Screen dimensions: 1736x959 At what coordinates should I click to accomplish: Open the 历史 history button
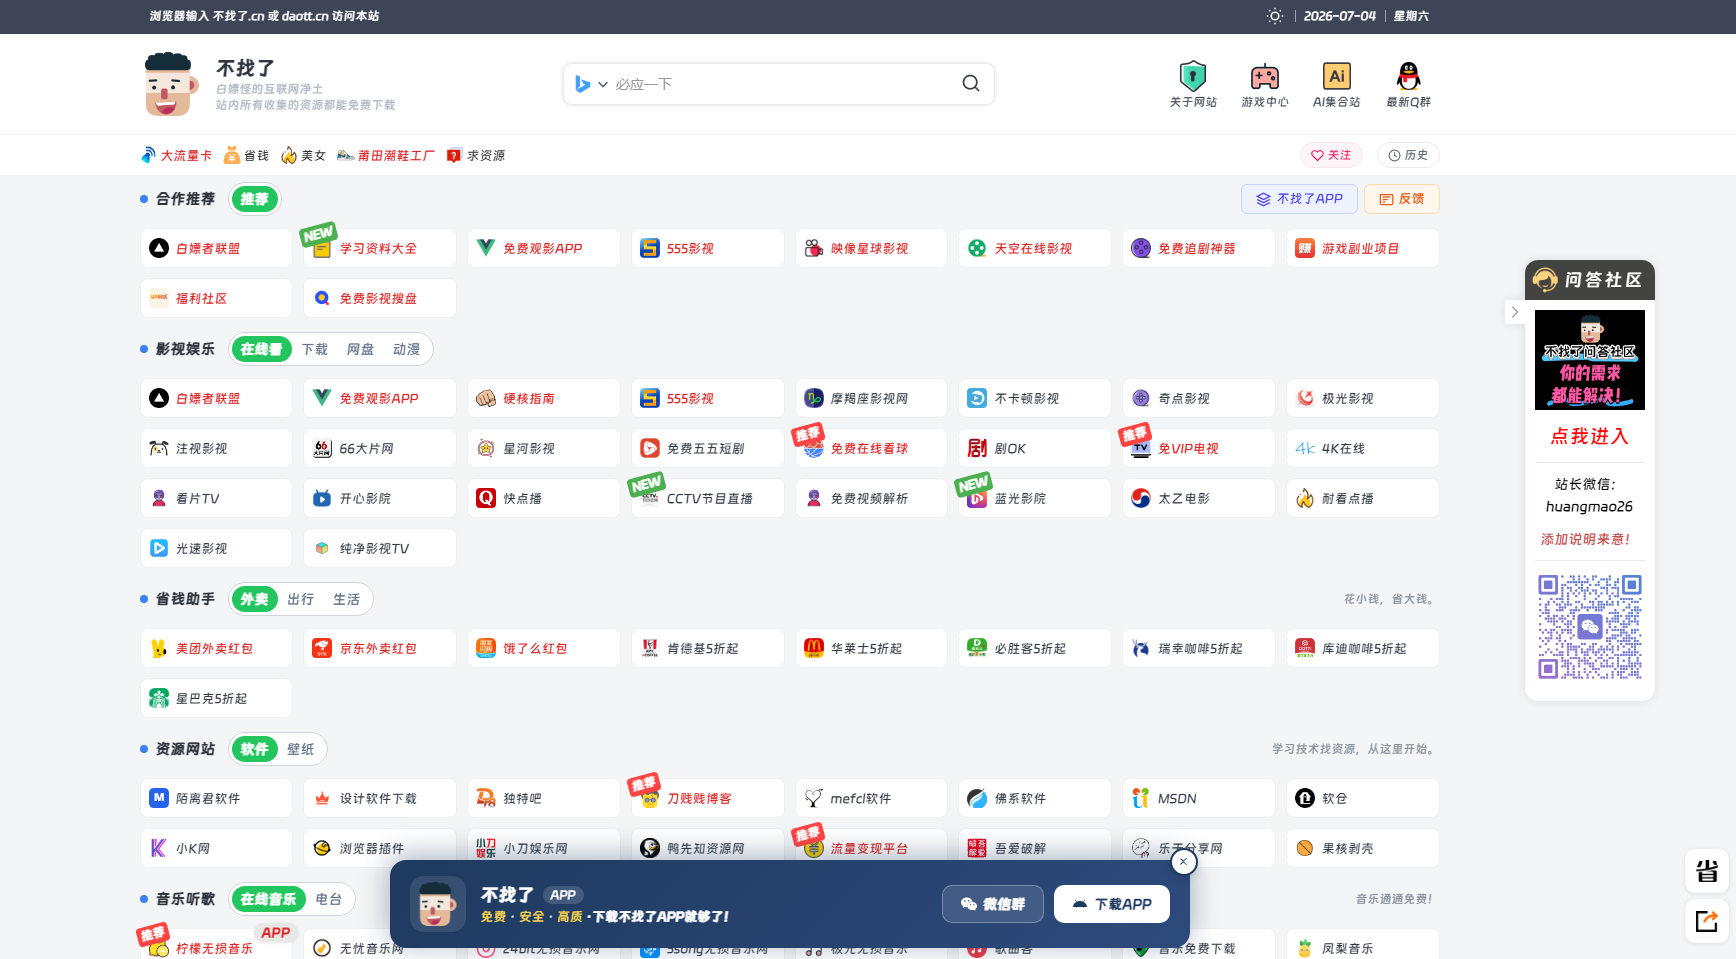tap(1408, 155)
